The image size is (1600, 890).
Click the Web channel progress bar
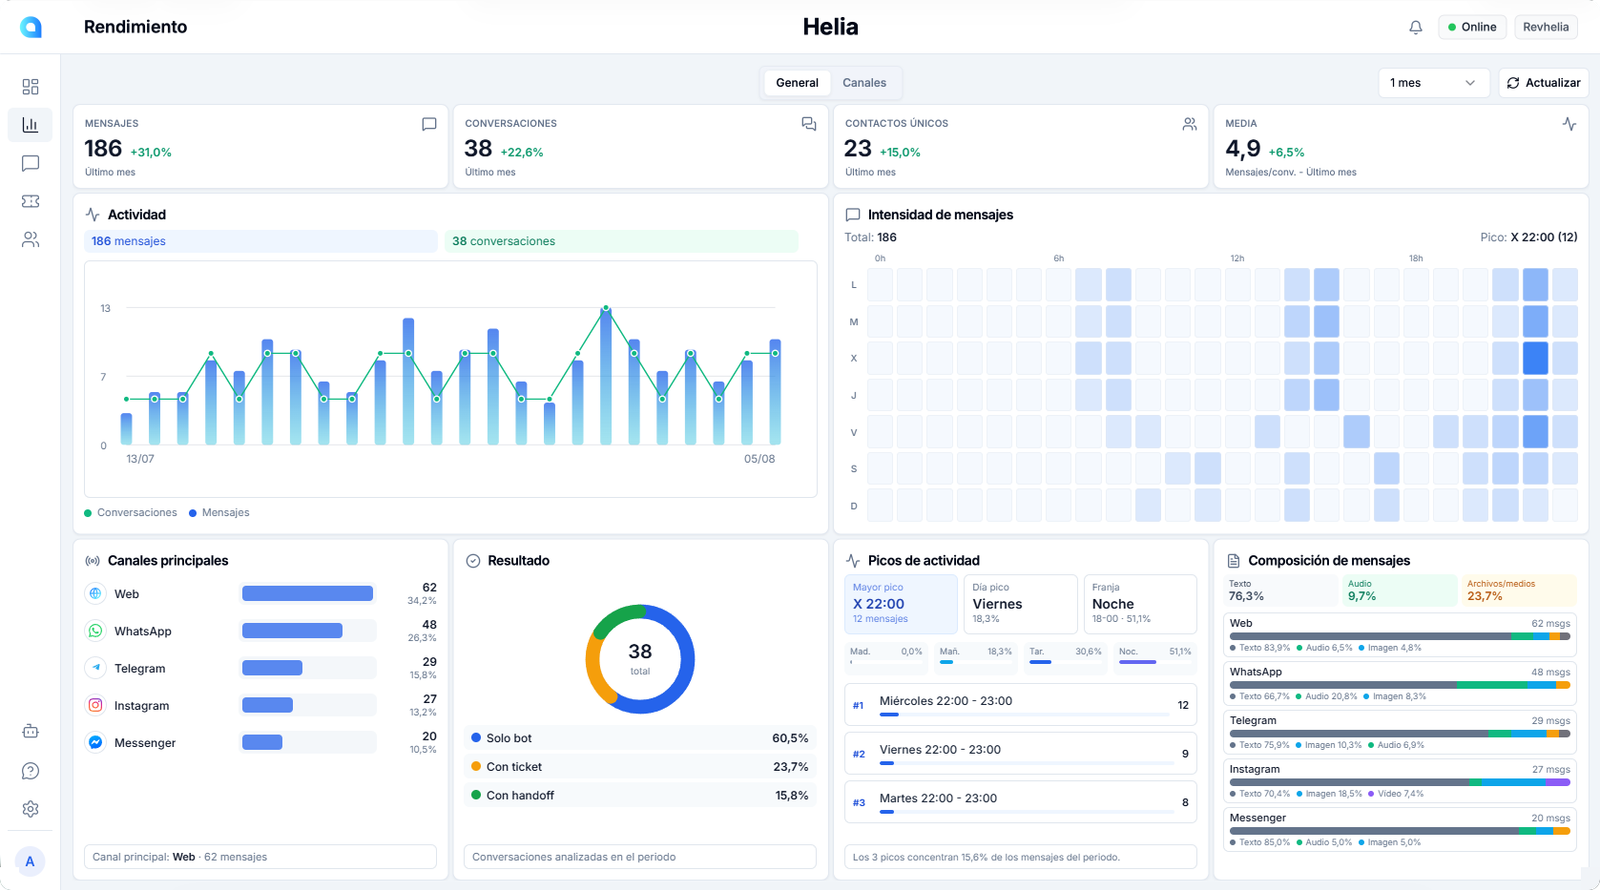[x=308, y=594]
